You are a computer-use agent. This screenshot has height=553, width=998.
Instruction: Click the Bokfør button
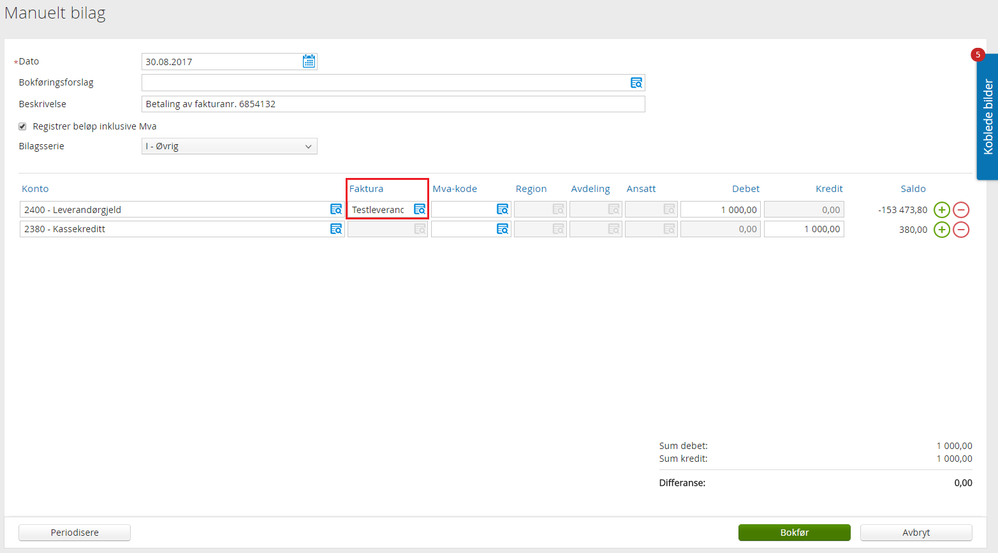pyautogui.click(x=794, y=533)
